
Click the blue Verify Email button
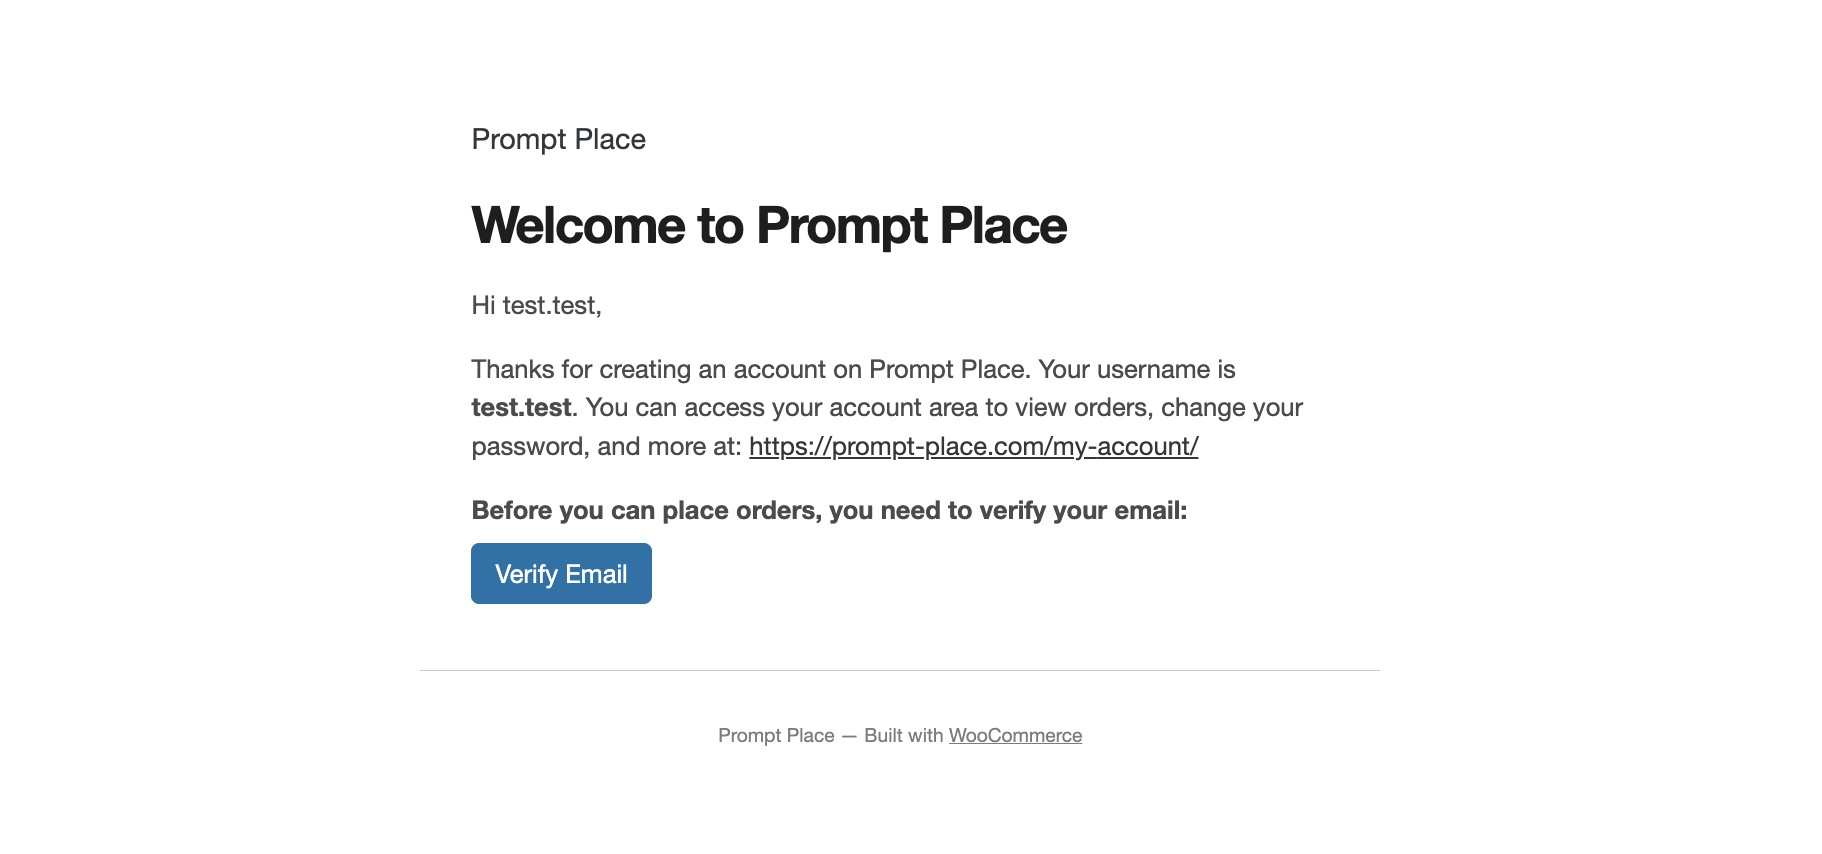pyautogui.click(x=561, y=573)
